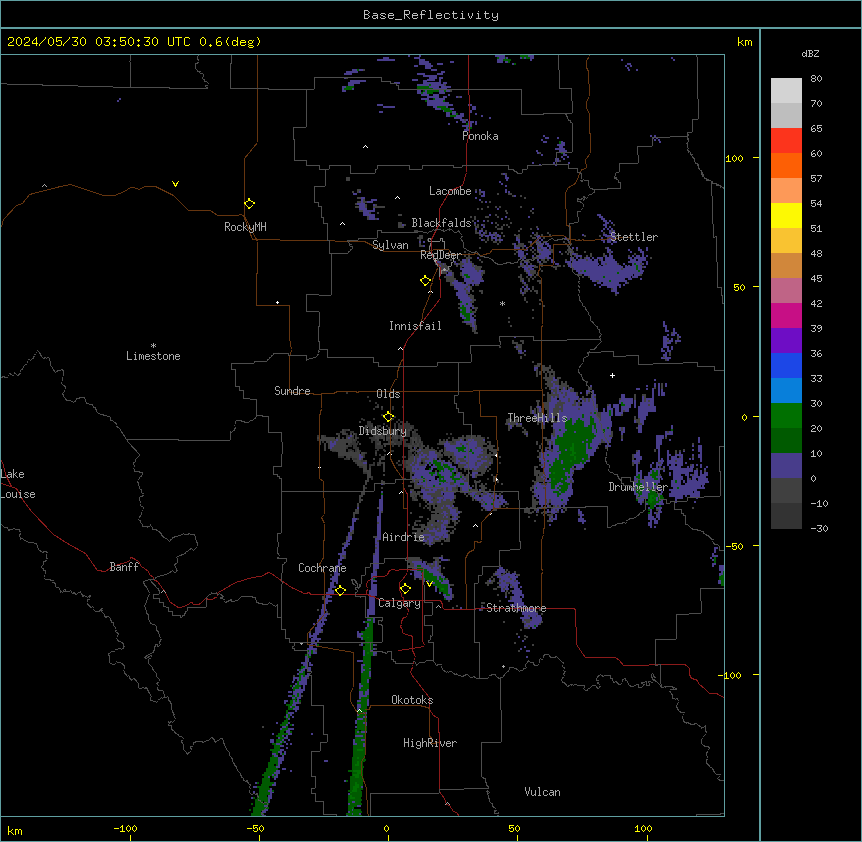Click the Banff town label

(124, 567)
